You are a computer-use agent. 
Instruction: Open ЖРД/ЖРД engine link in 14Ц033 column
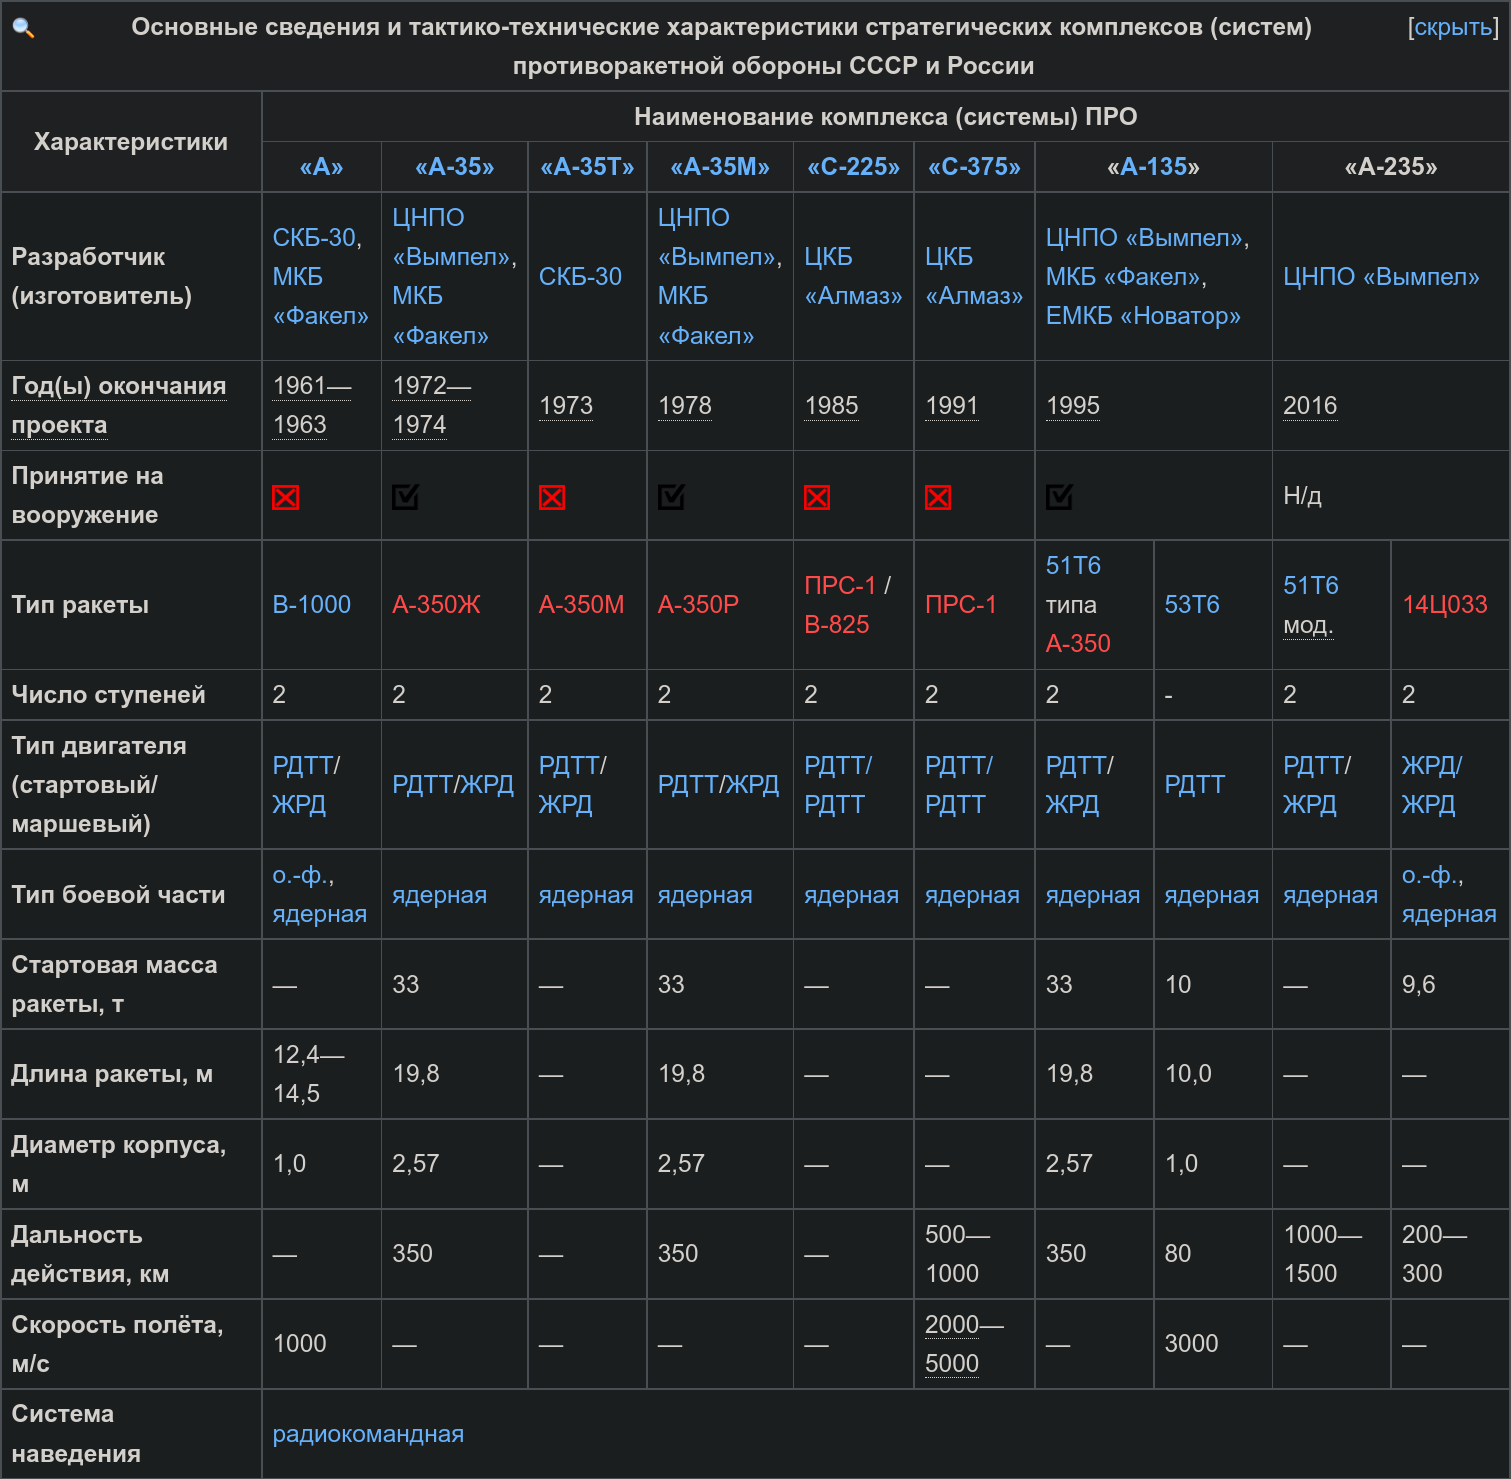[x=1432, y=785]
